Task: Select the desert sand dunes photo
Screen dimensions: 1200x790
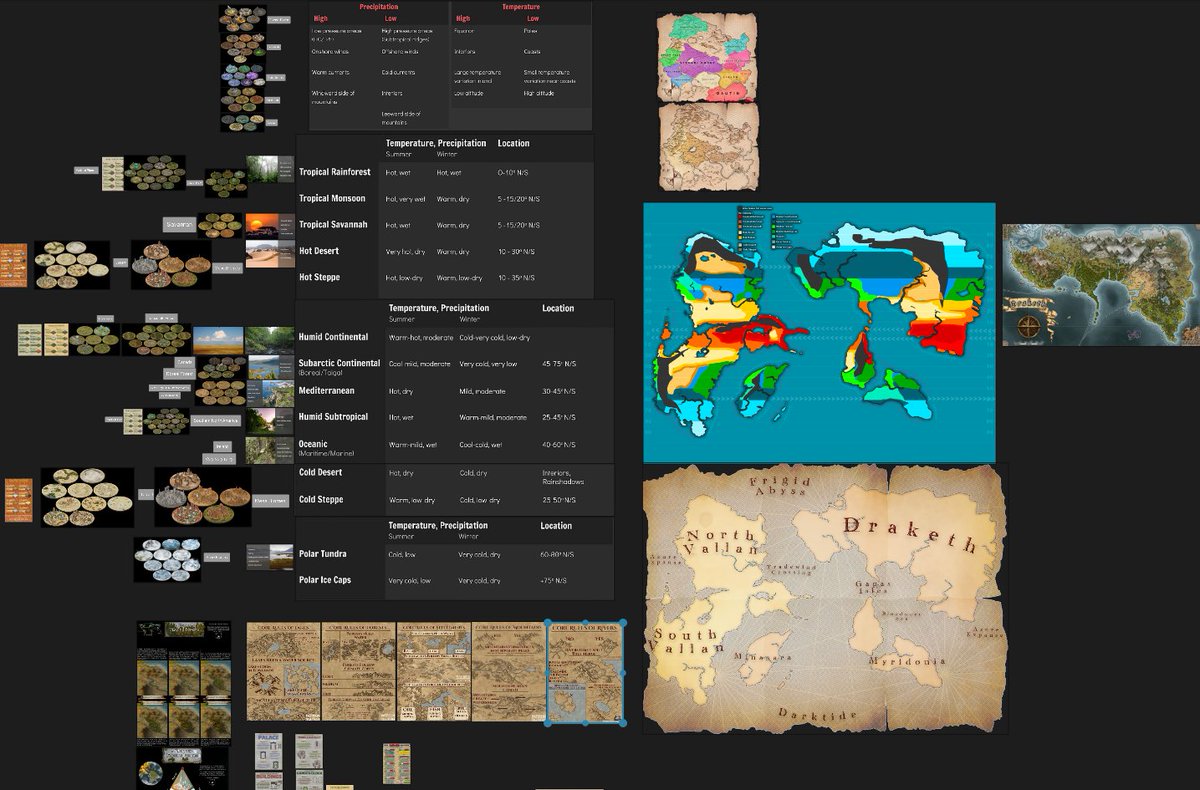Action: coord(270,253)
